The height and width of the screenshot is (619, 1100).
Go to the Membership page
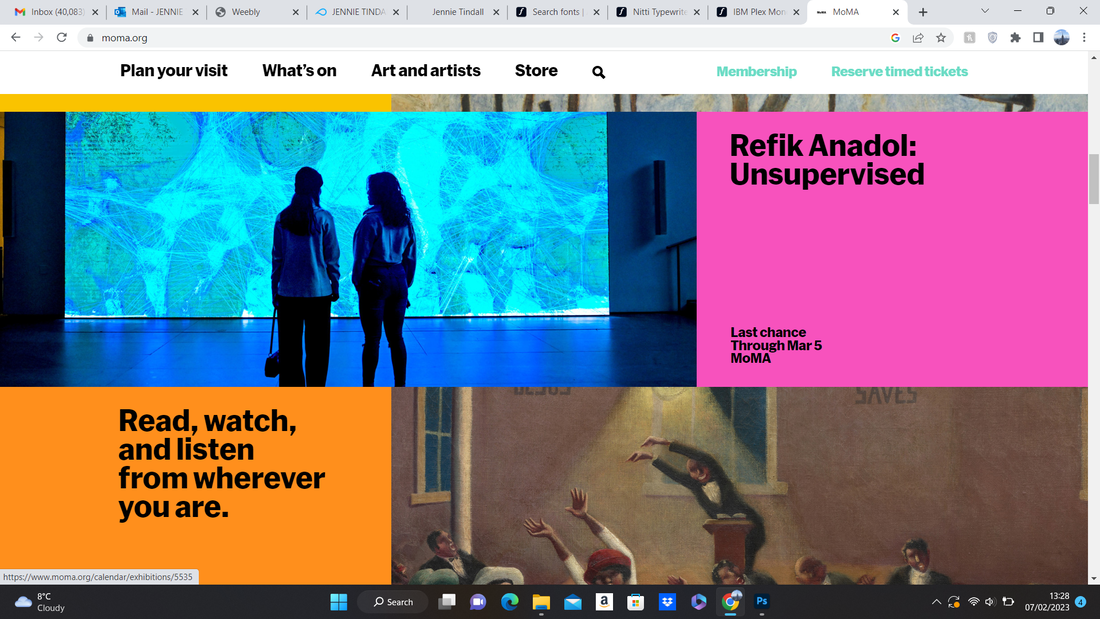[756, 72]
